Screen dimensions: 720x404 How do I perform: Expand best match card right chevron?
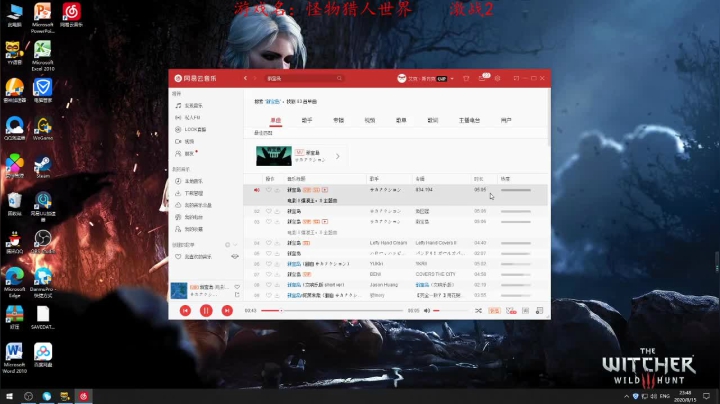pyautogui.click(x=338, y=157)
